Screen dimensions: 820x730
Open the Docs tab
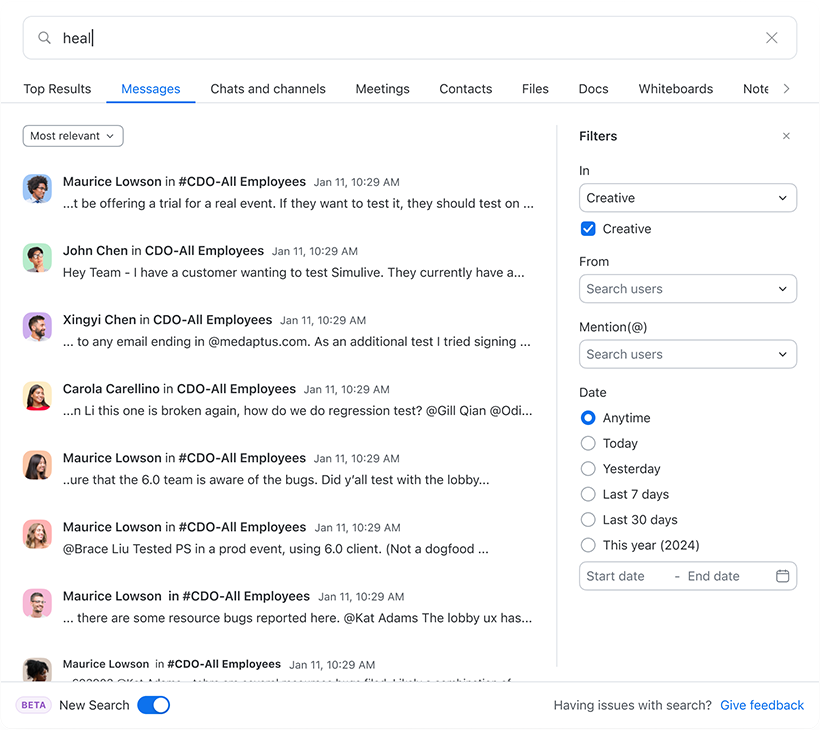tap(593, 89)
